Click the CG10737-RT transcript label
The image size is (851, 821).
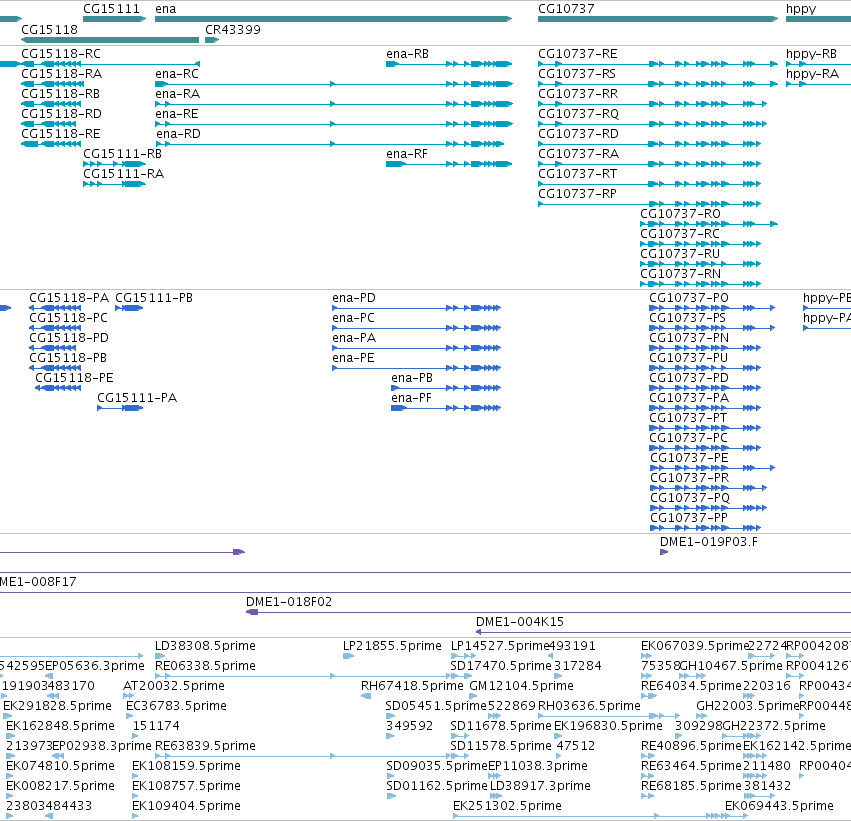[x=577, y=174]
